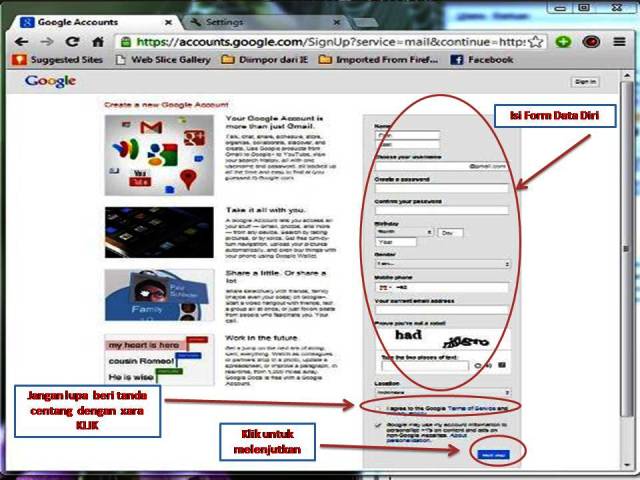This screenshot has height=480, width=640.
Task: Open the Web Slice Gallery bookmark
Action: click(163, 60)
